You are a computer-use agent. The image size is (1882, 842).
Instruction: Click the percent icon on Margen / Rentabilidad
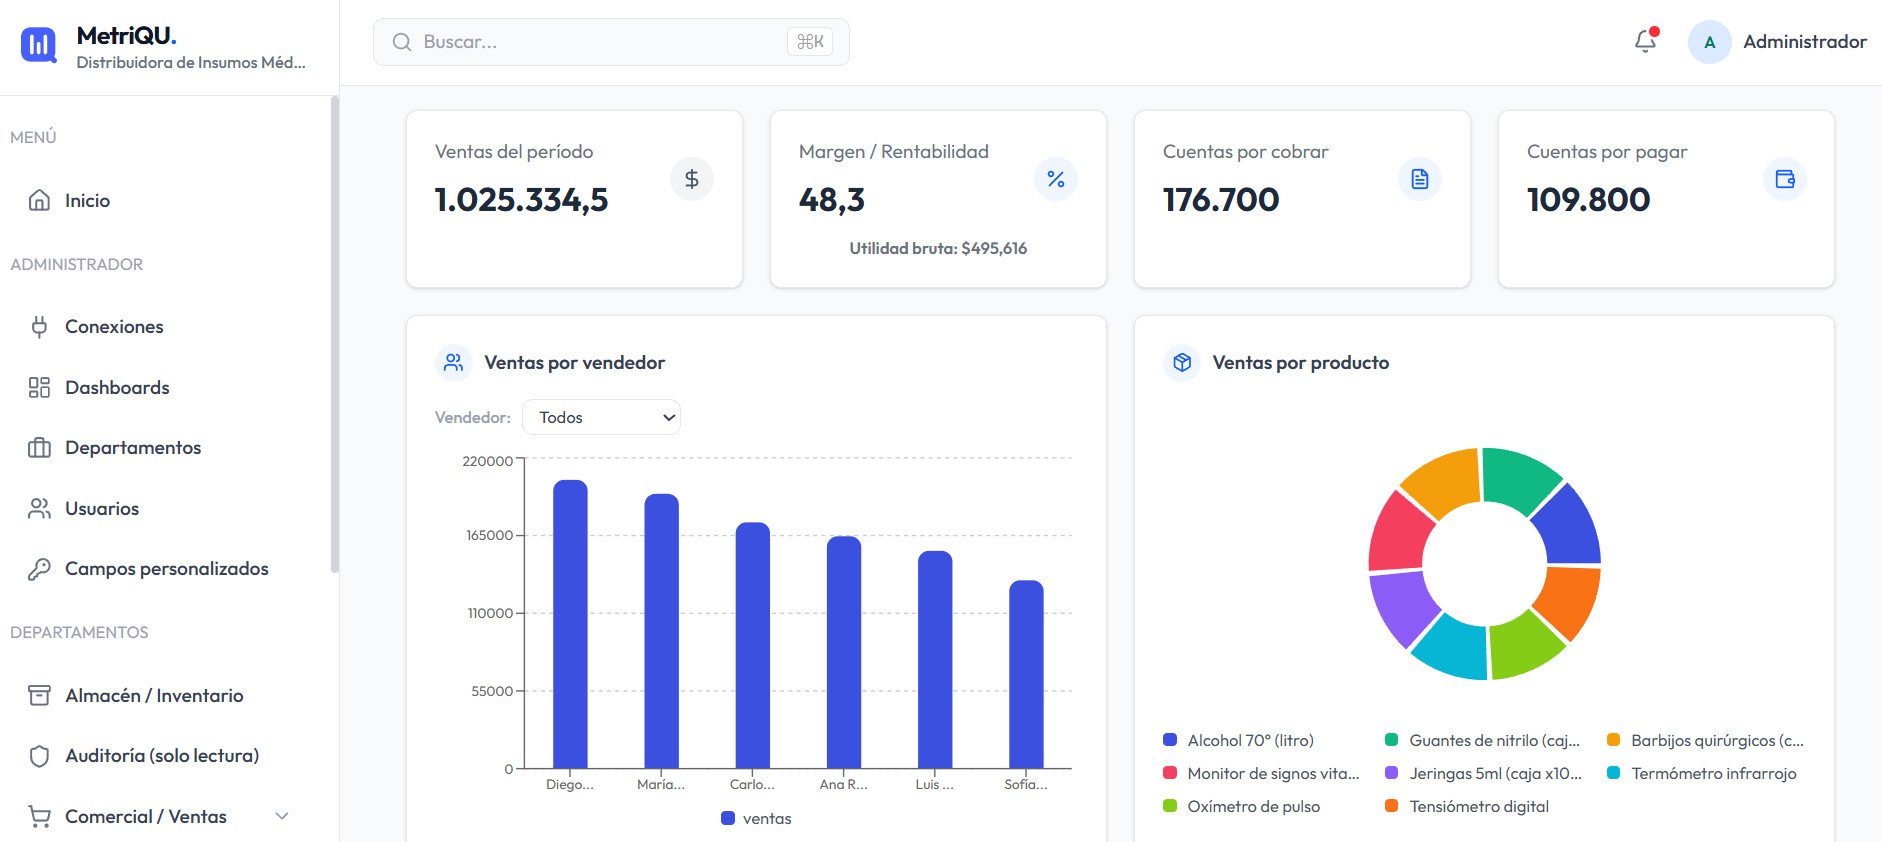pyautogui.click(x=1056, y=179)
